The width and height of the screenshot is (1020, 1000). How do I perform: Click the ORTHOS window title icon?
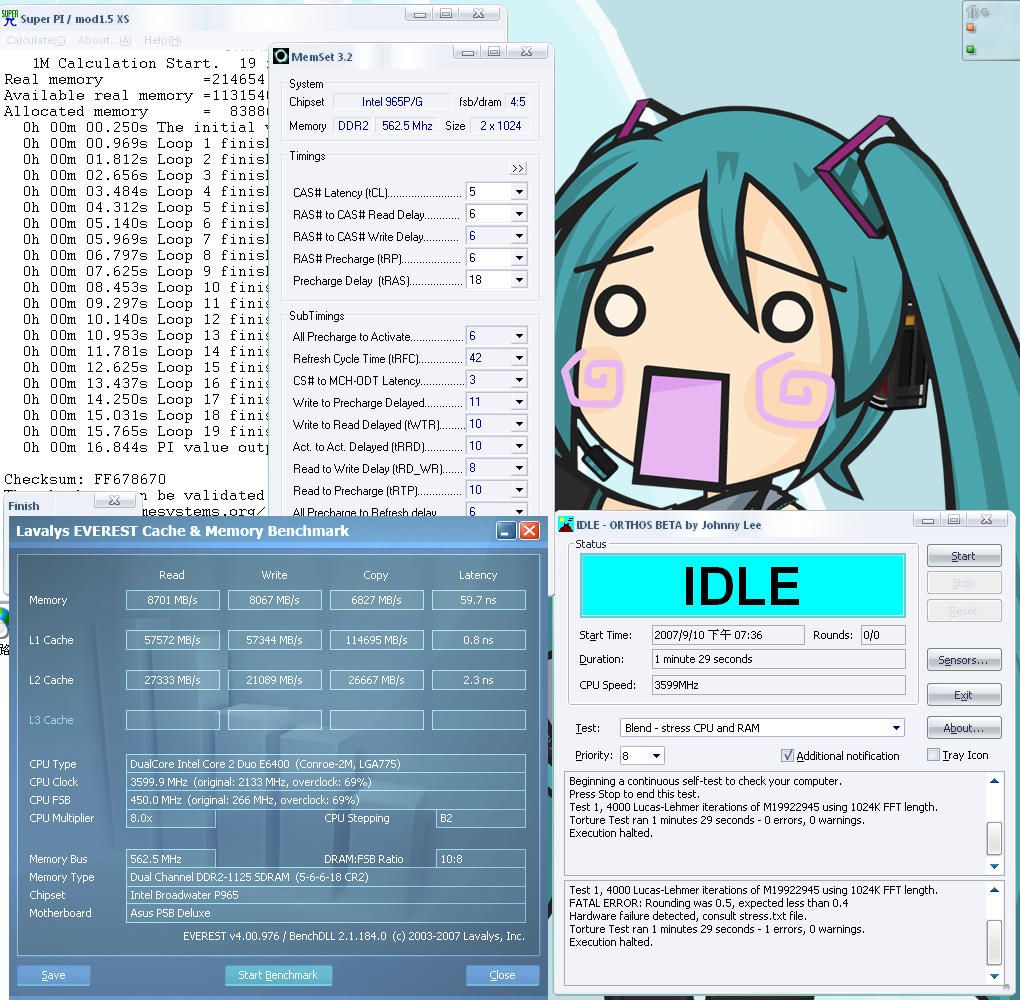[567, 524]
